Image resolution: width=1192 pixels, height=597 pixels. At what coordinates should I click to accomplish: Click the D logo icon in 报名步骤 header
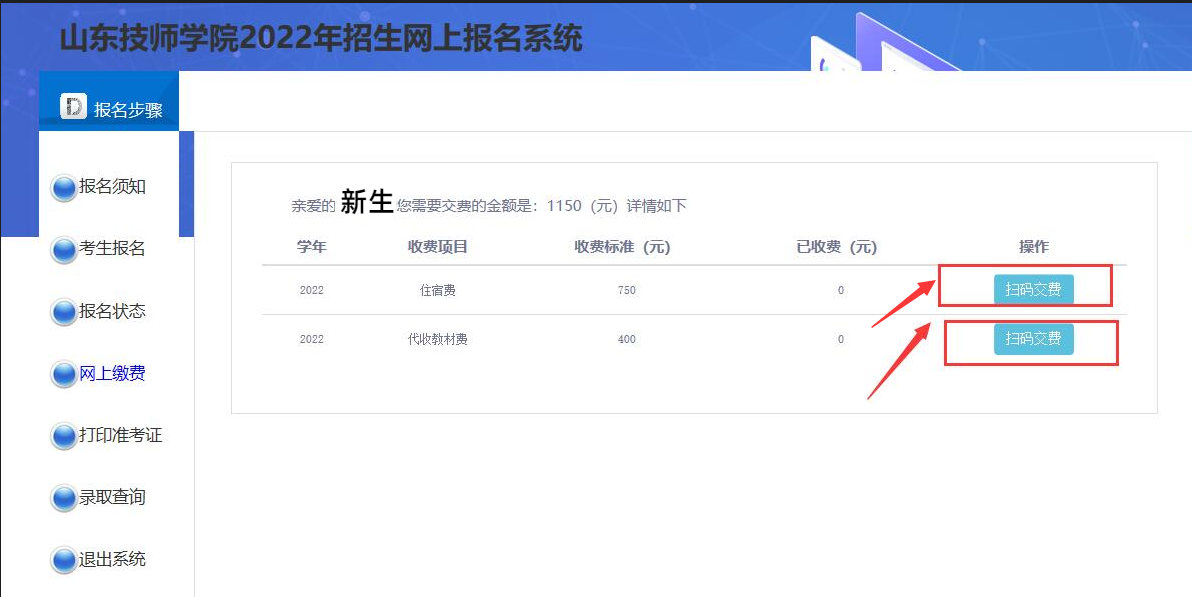[x=73, y=107]
